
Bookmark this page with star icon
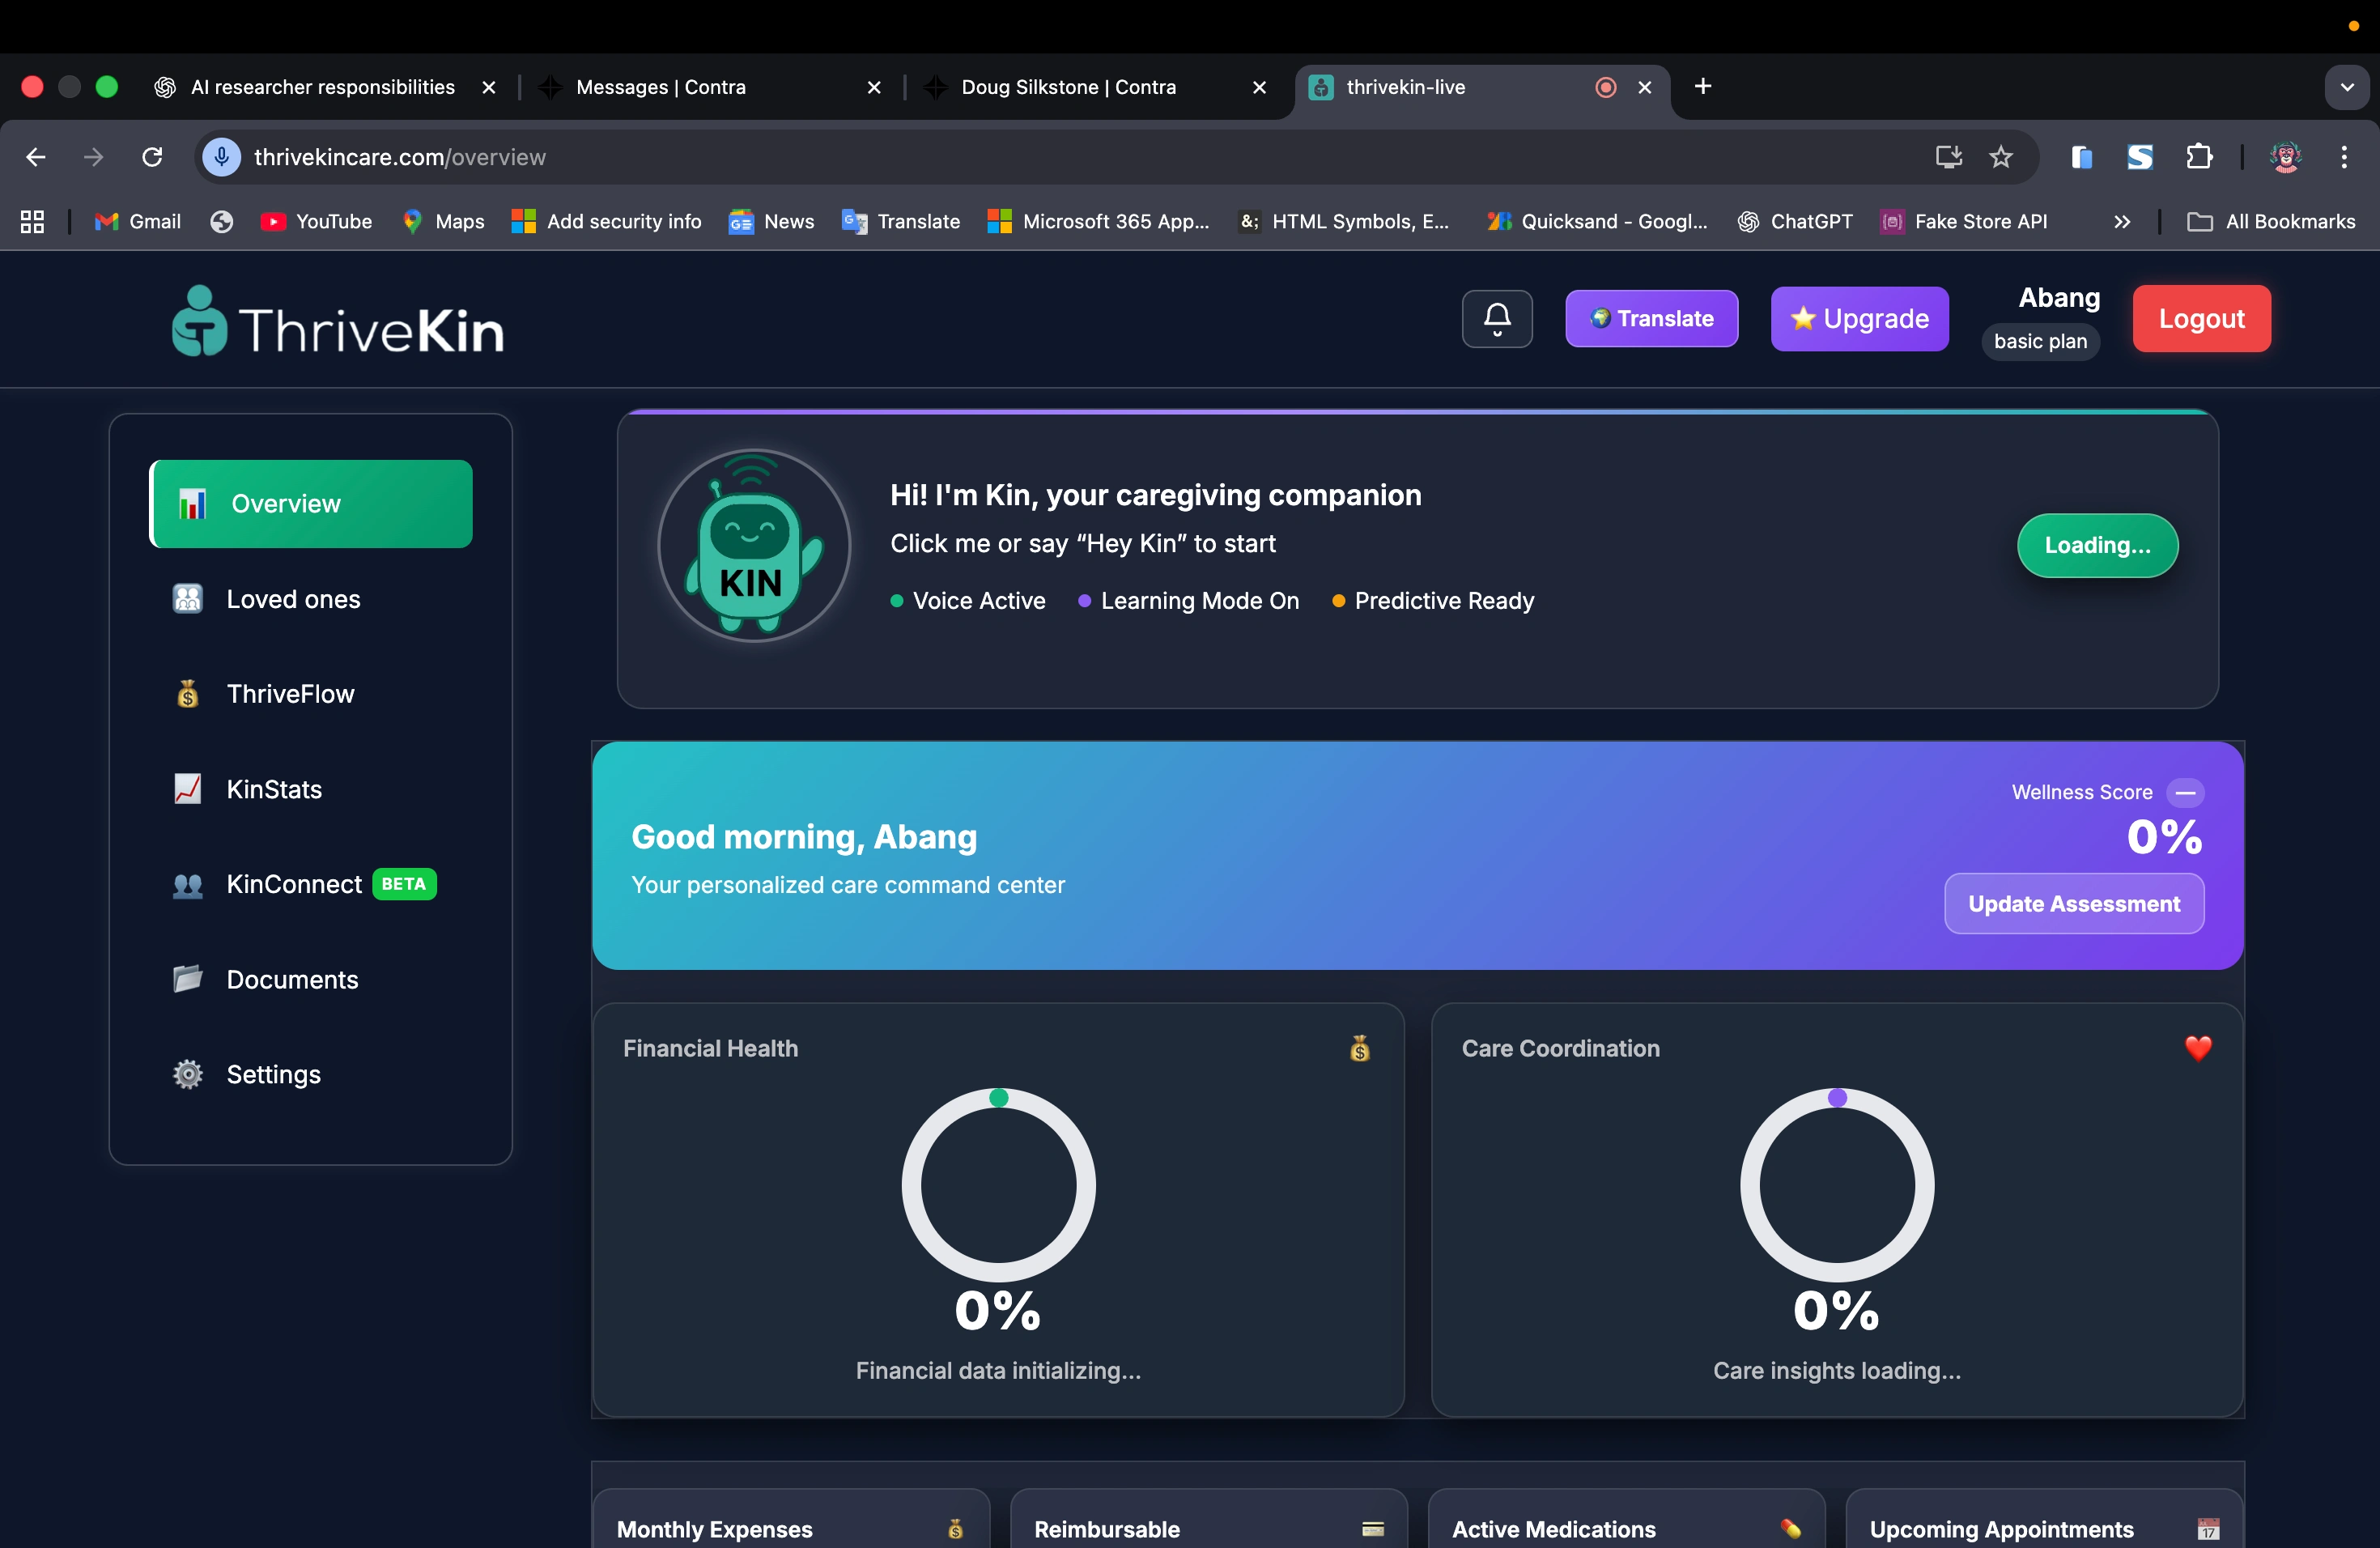pyautogui.click(x=2000, y=157)
